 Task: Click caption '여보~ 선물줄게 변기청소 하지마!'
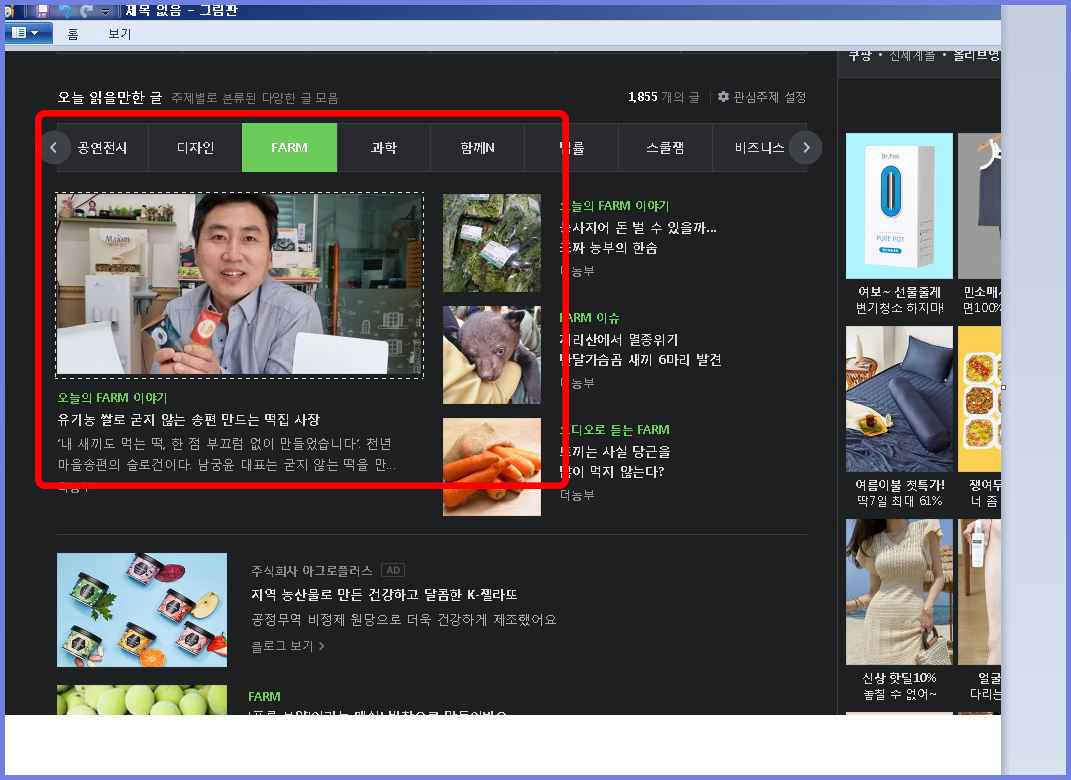(899, 301)
